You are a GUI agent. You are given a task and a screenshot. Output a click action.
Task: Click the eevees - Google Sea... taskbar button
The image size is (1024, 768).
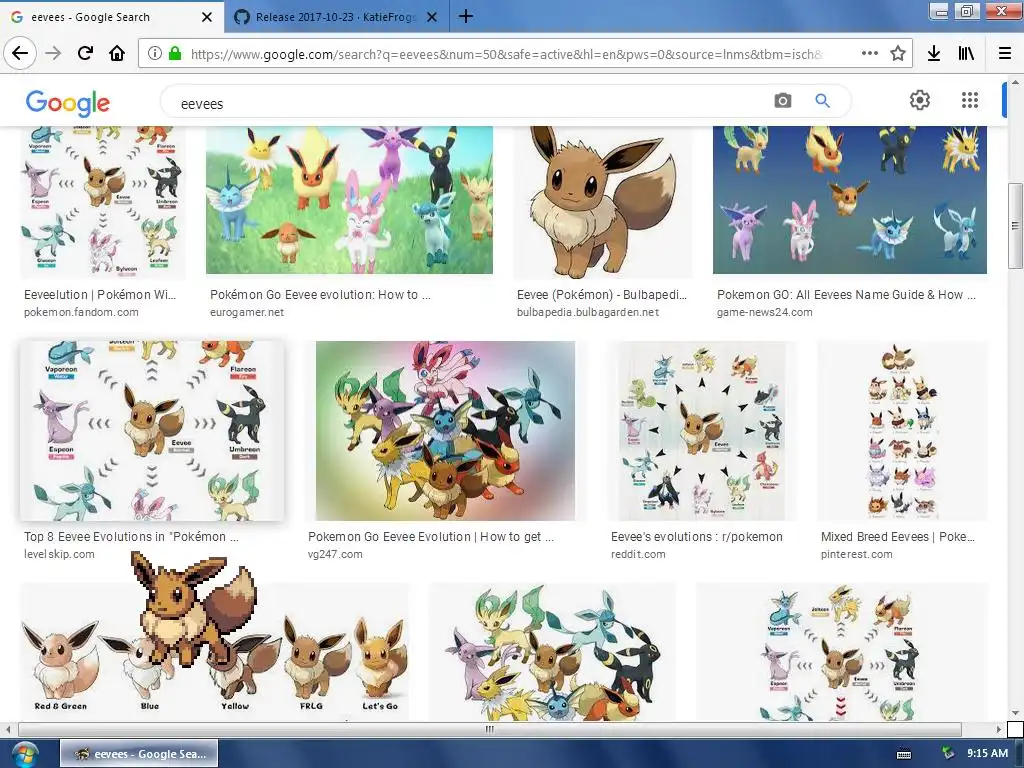click(139, 754)
